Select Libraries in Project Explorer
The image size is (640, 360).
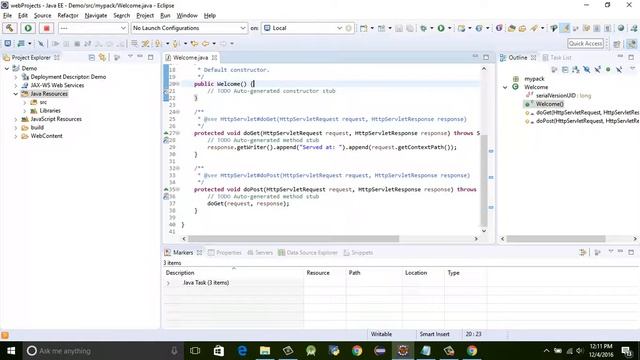50,111
